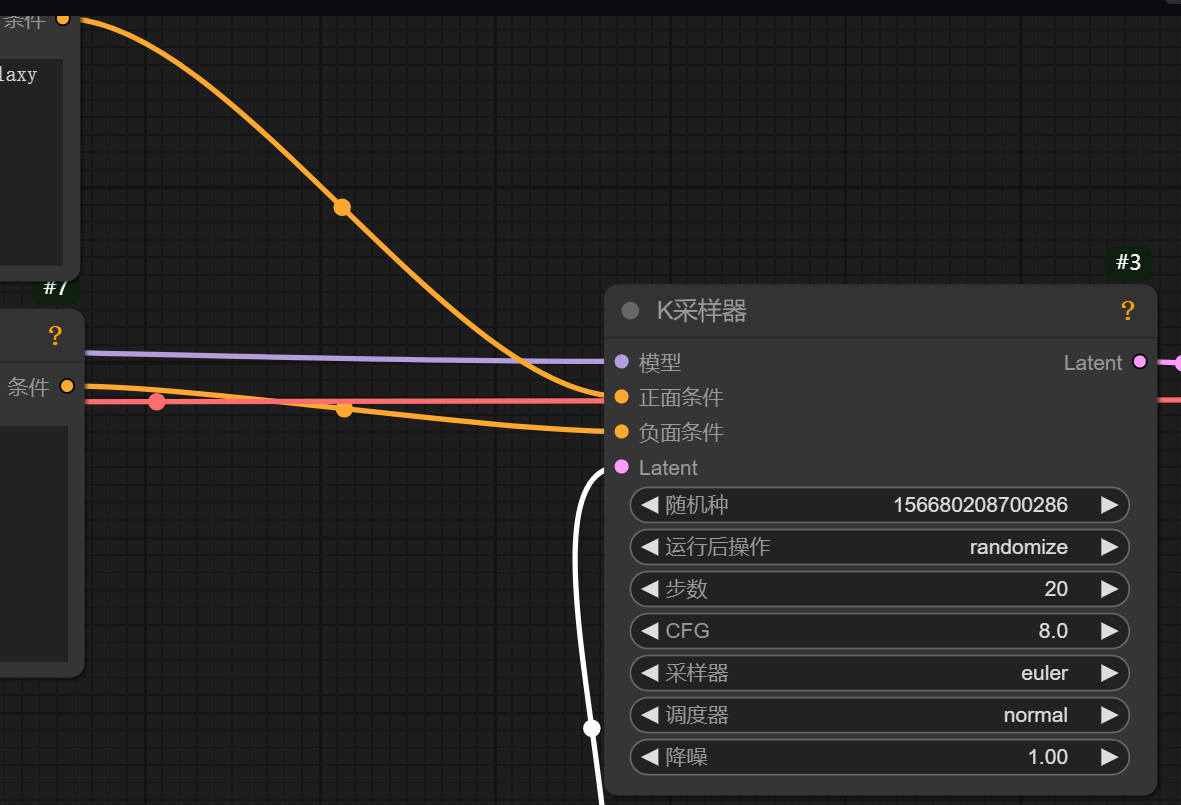This screenshot has width=1181, height=805.
Task: Increase 步数 with the right arrow
Action: pyautogui.click(x=1109, y=589)
